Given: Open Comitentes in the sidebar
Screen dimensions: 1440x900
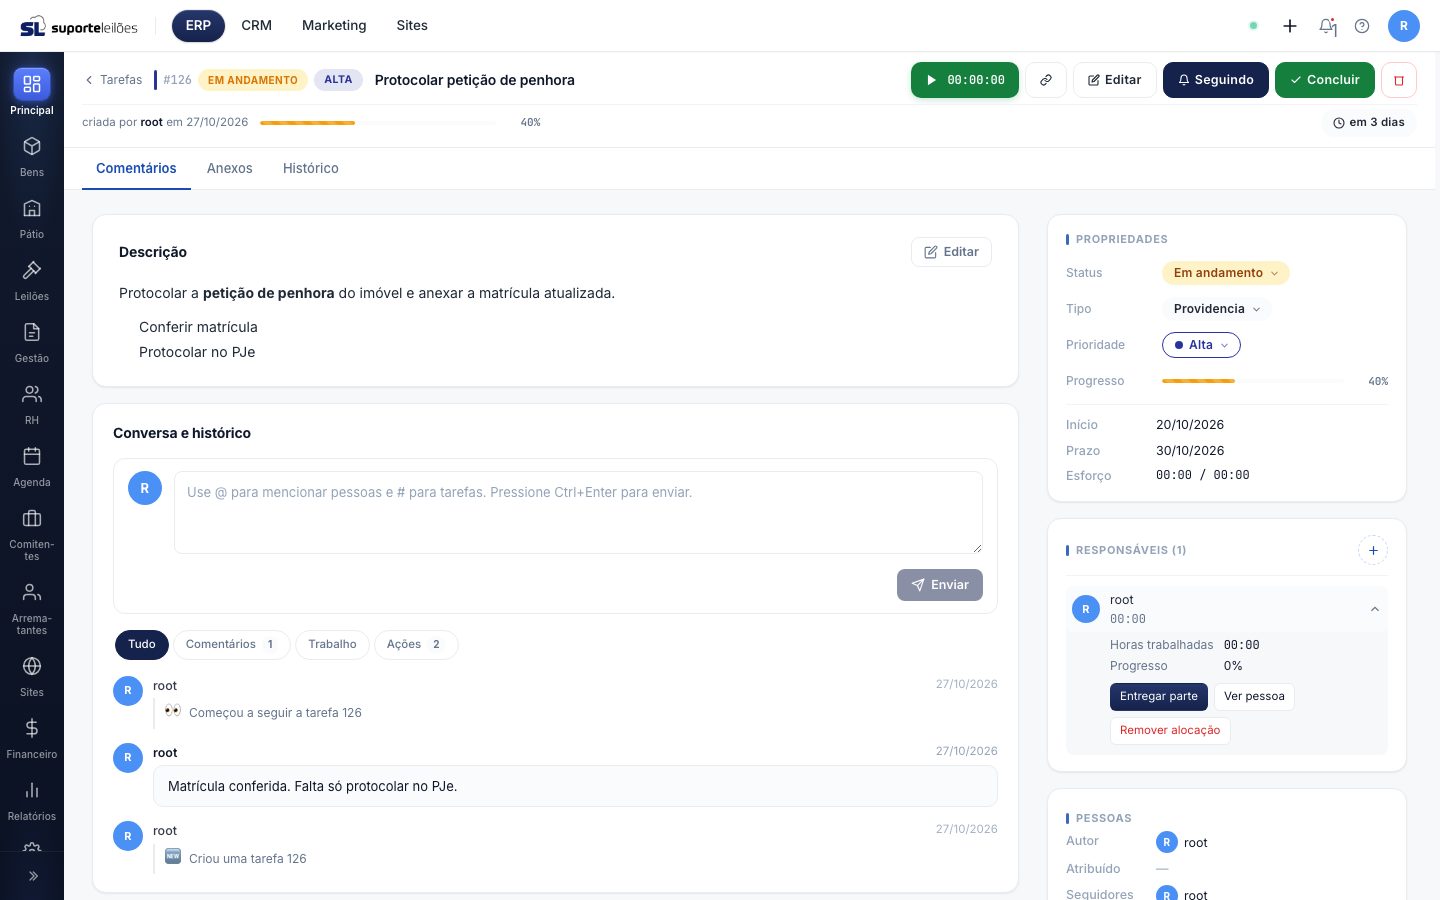Looking at the screenshot, I should (32, 534).
